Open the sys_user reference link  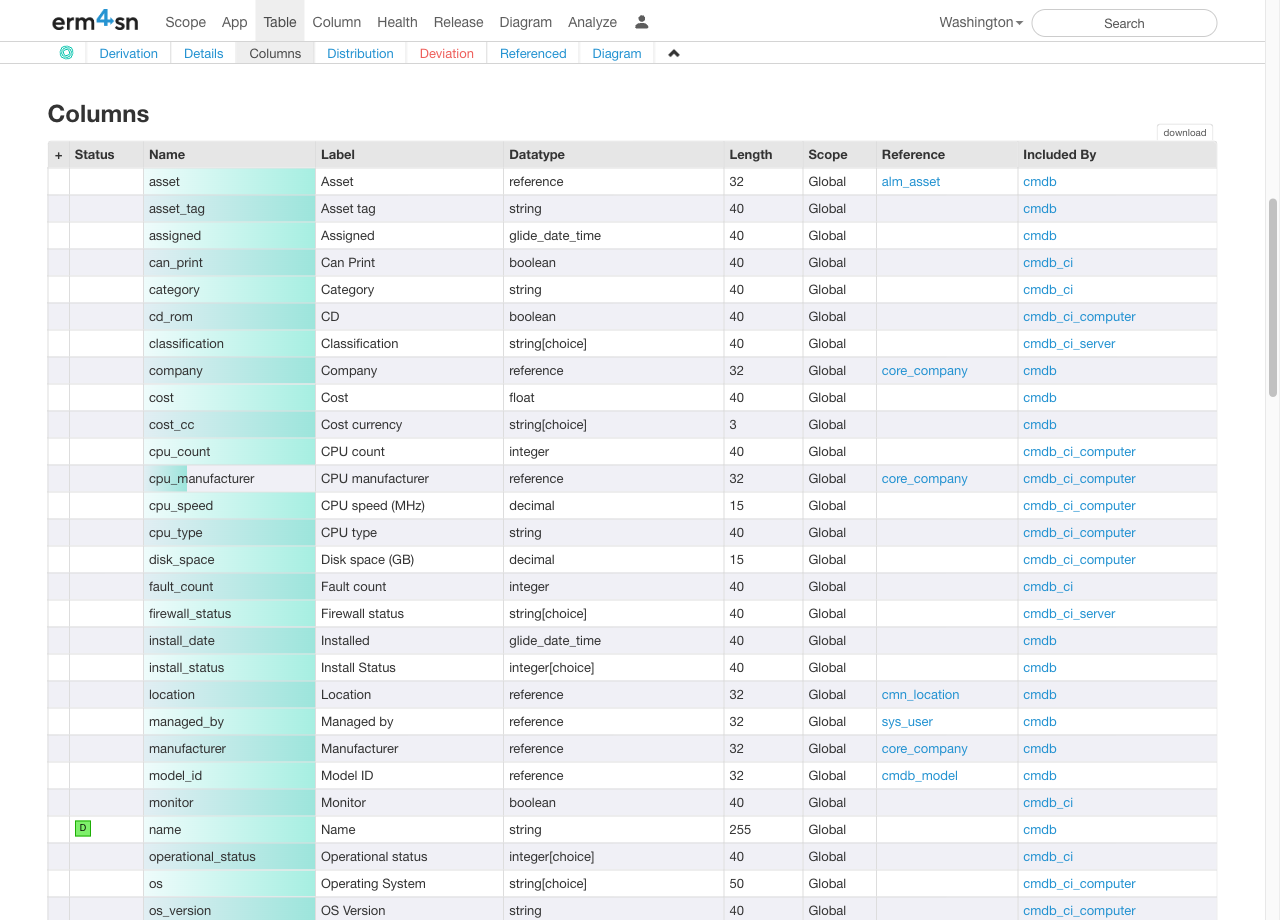point(907,721)
